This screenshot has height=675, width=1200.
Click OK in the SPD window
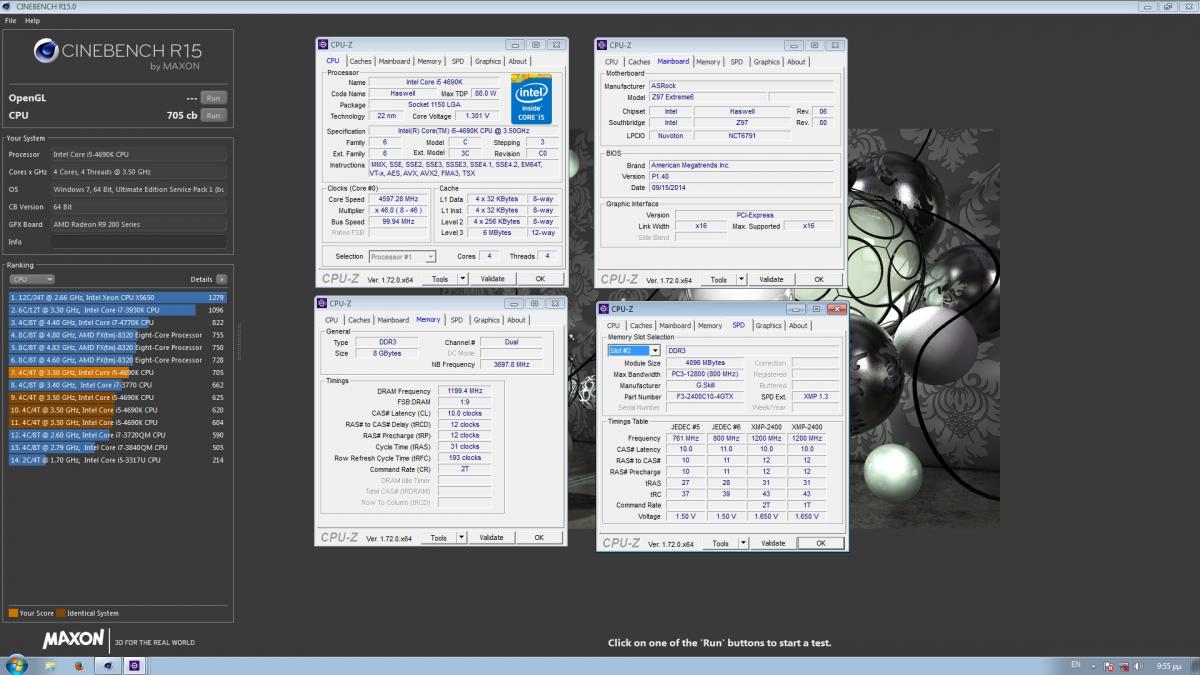pyautogui.click(x=821, y=543)
